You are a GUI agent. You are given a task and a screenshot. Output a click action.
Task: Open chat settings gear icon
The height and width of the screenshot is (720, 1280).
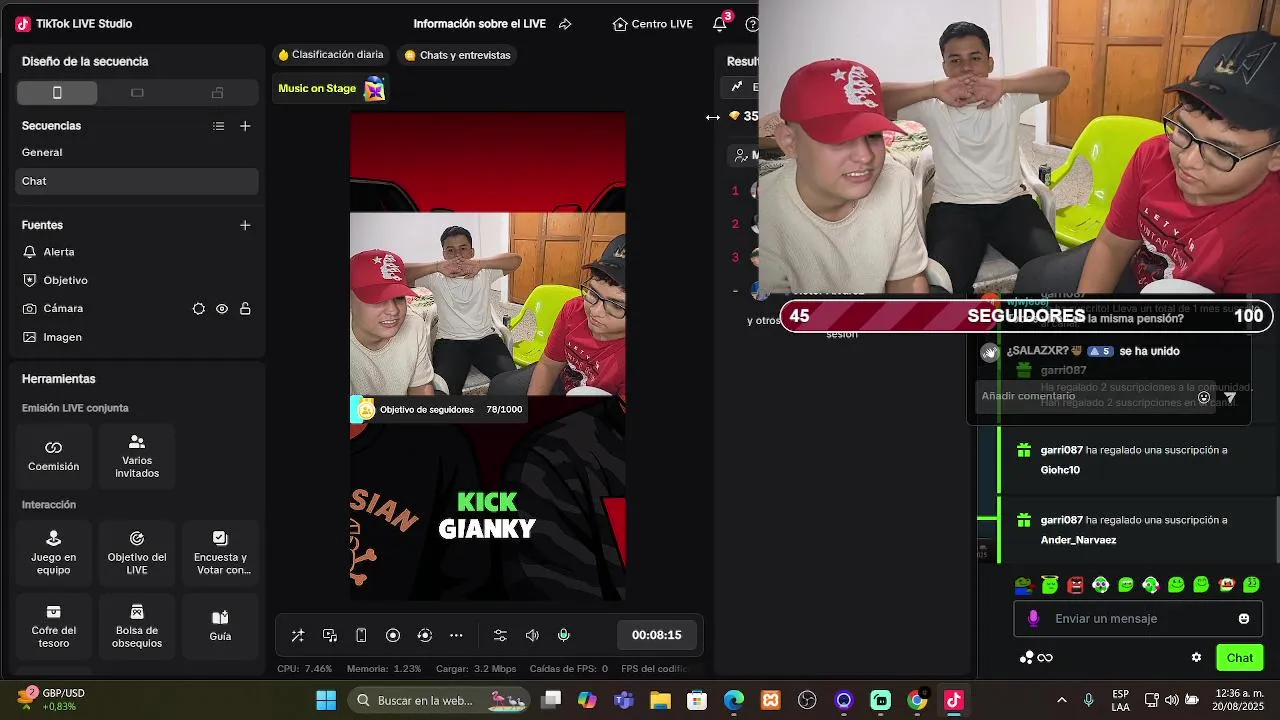tap(1196, 657)
